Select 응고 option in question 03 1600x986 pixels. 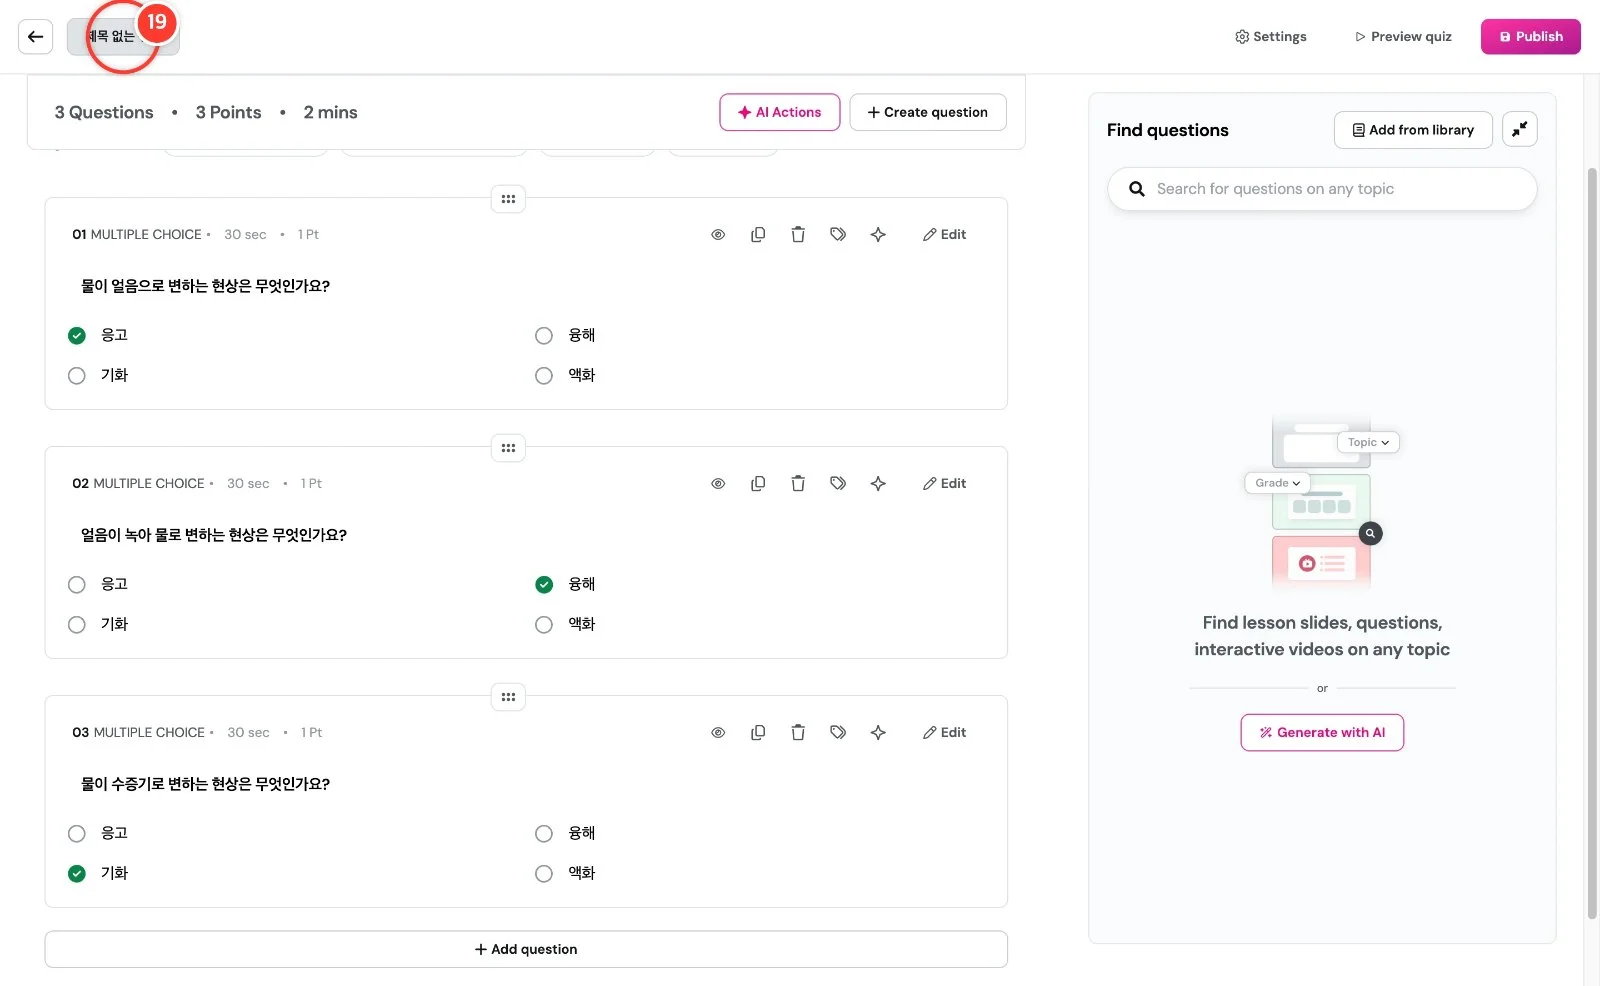point(77,834)
